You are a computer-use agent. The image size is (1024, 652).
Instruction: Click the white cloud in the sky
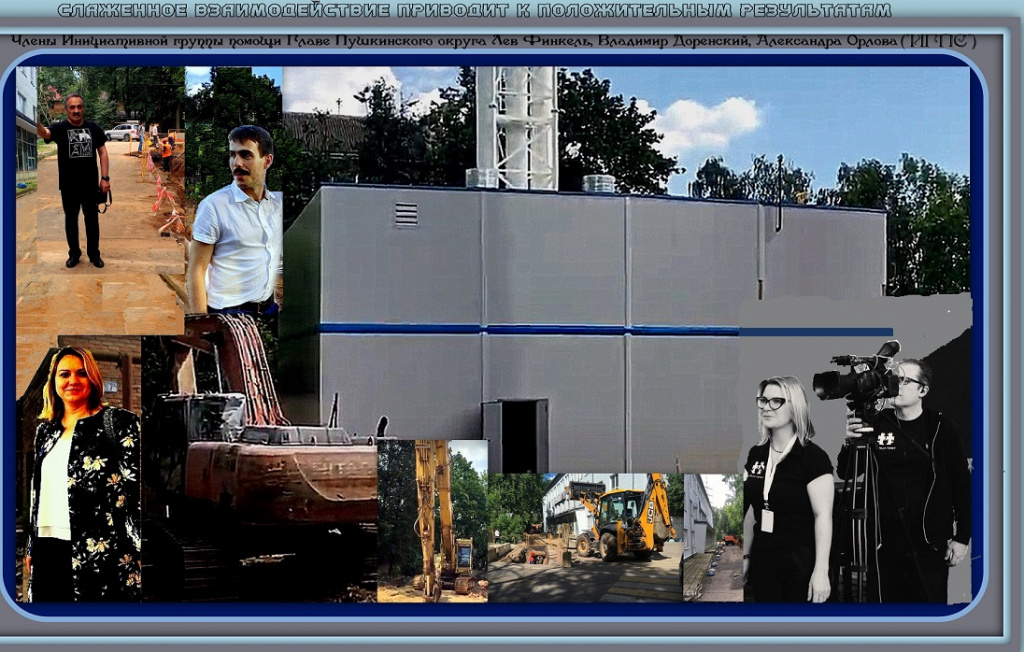tap(707, 122)
